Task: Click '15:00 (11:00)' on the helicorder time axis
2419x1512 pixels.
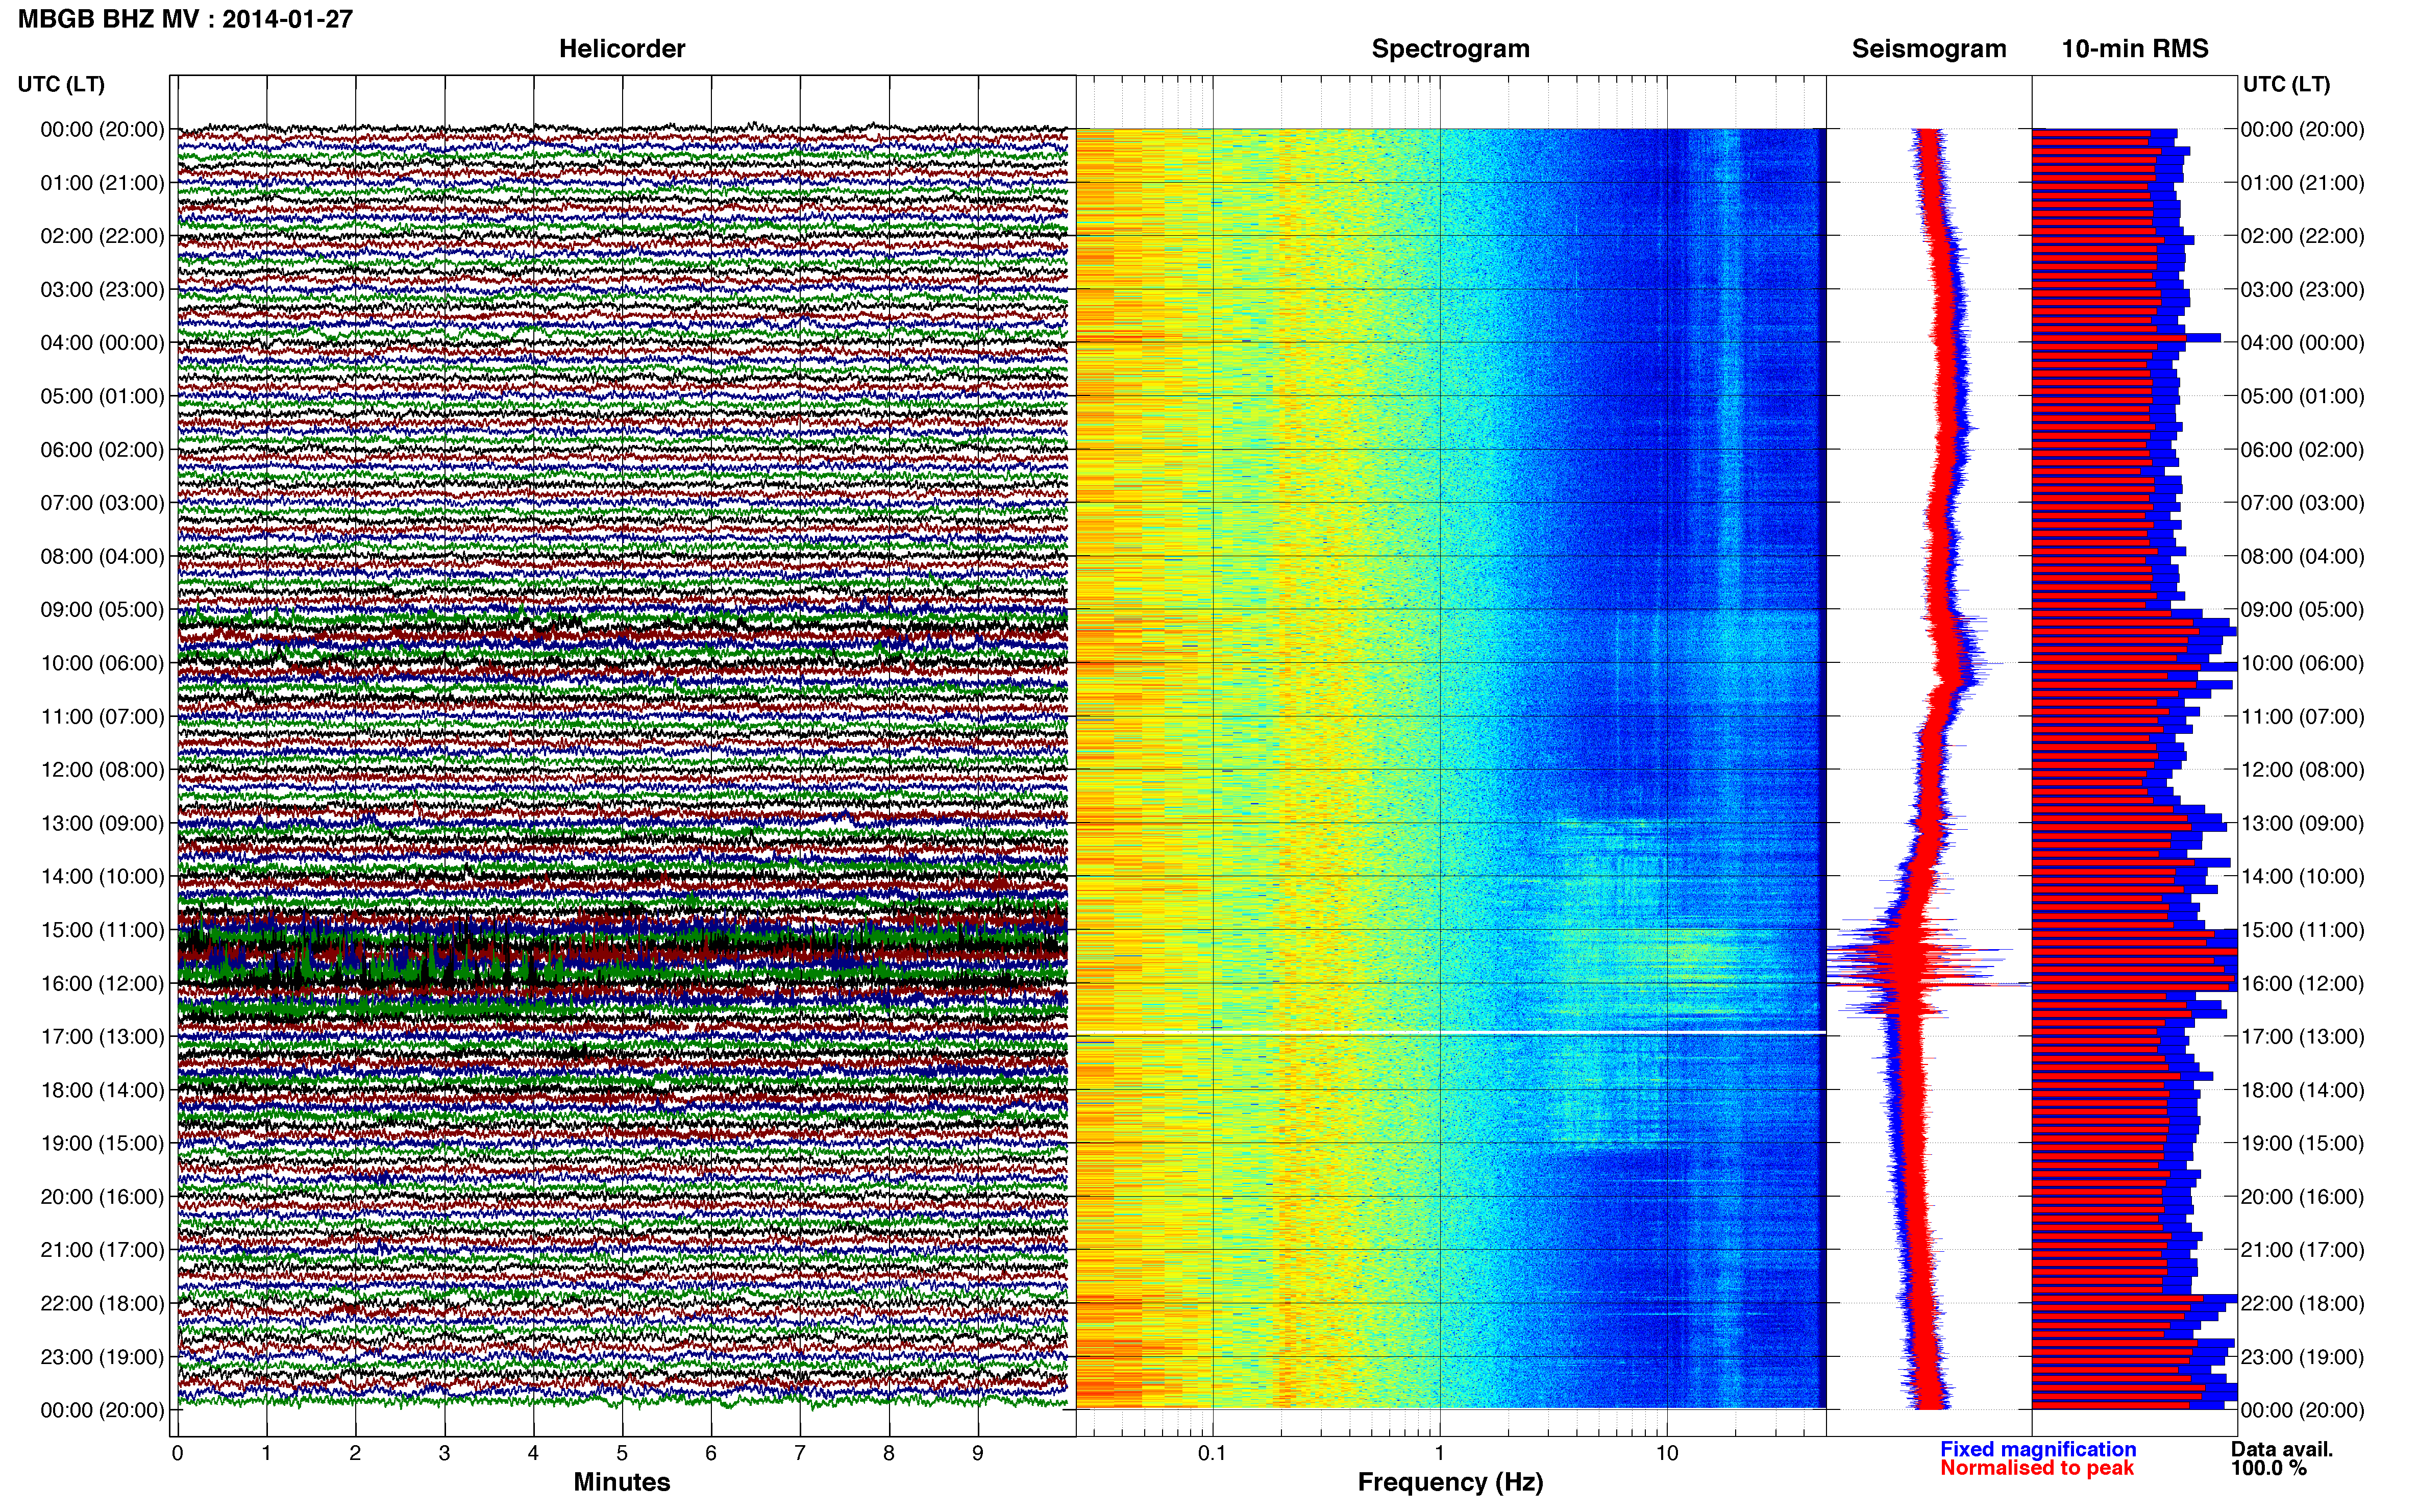Action: 102,930
